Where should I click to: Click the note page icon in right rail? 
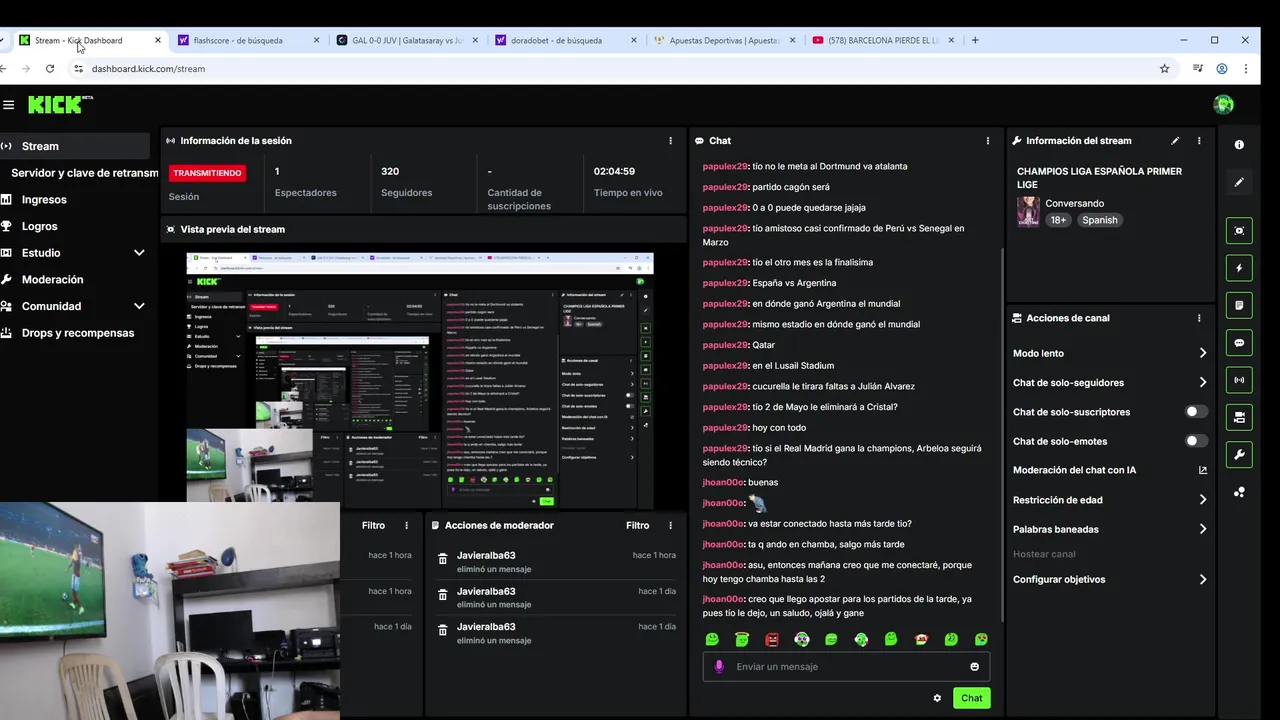point(1239,305)
